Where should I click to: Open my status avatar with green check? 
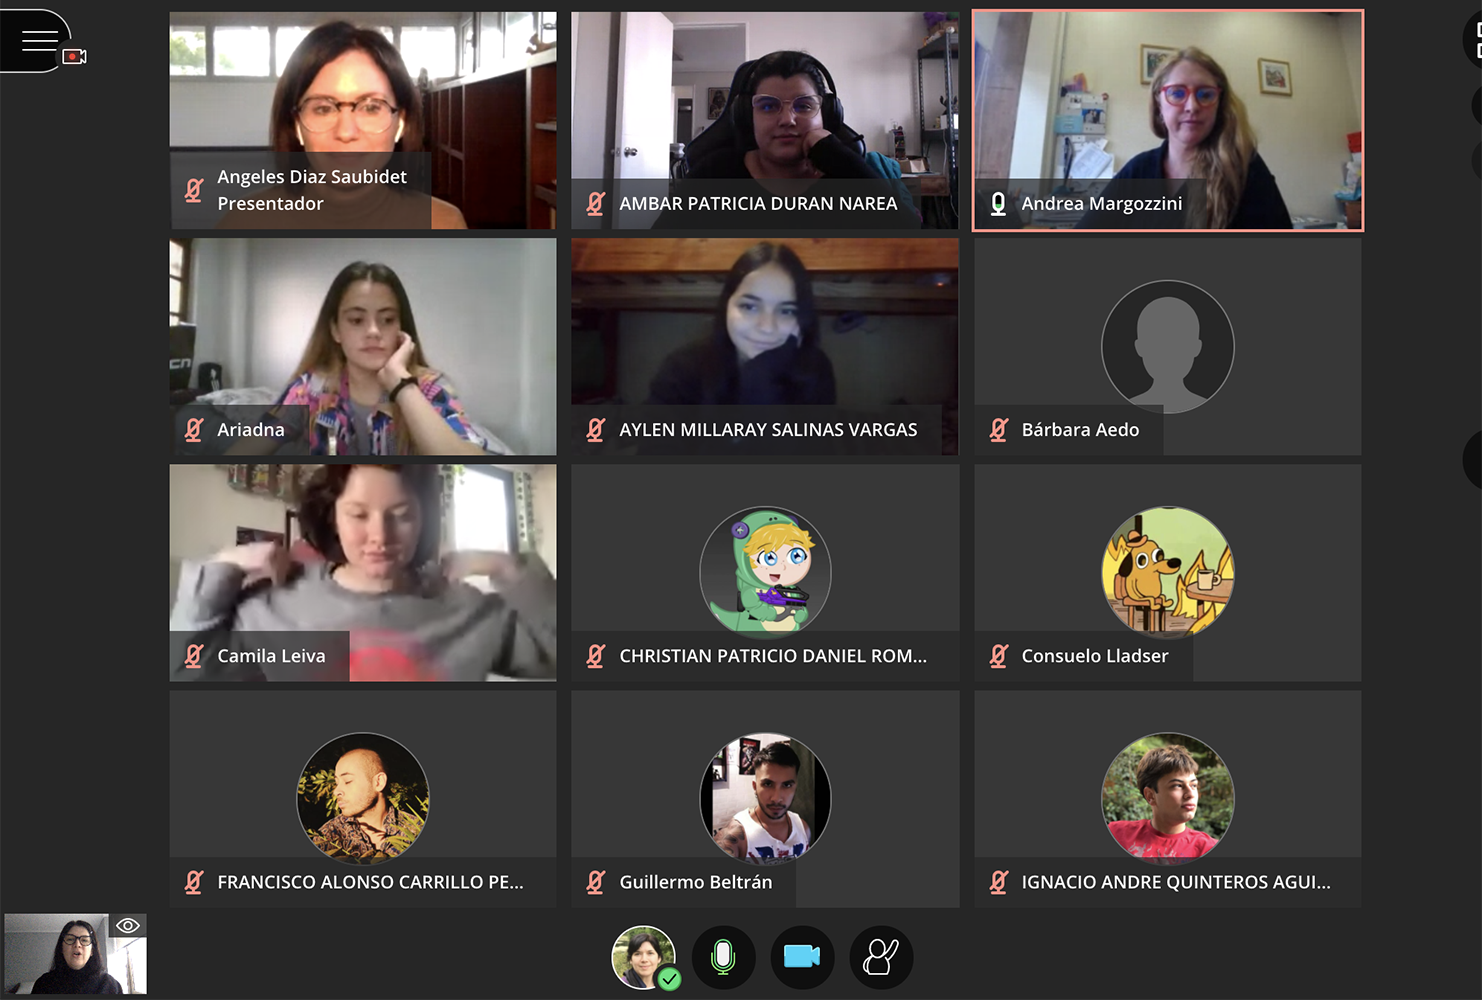[x=645, y=958]
